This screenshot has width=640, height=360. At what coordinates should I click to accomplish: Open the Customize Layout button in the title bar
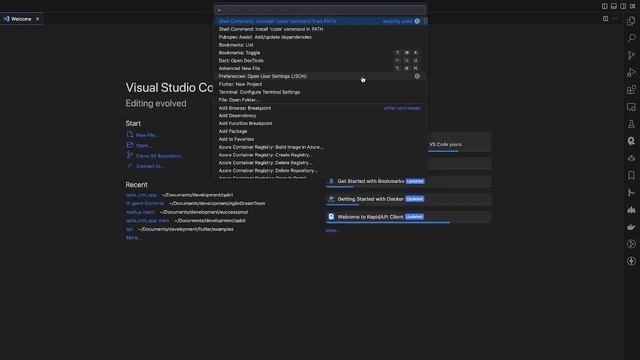(633, 6)
